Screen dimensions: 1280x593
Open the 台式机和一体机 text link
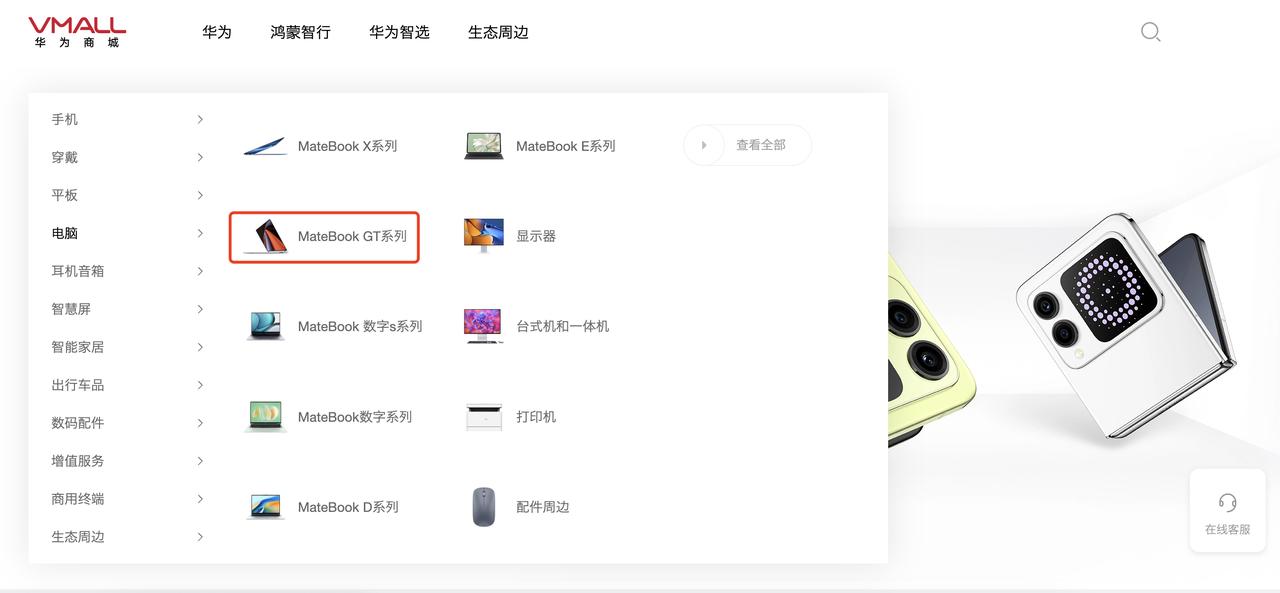click(562, 327)
